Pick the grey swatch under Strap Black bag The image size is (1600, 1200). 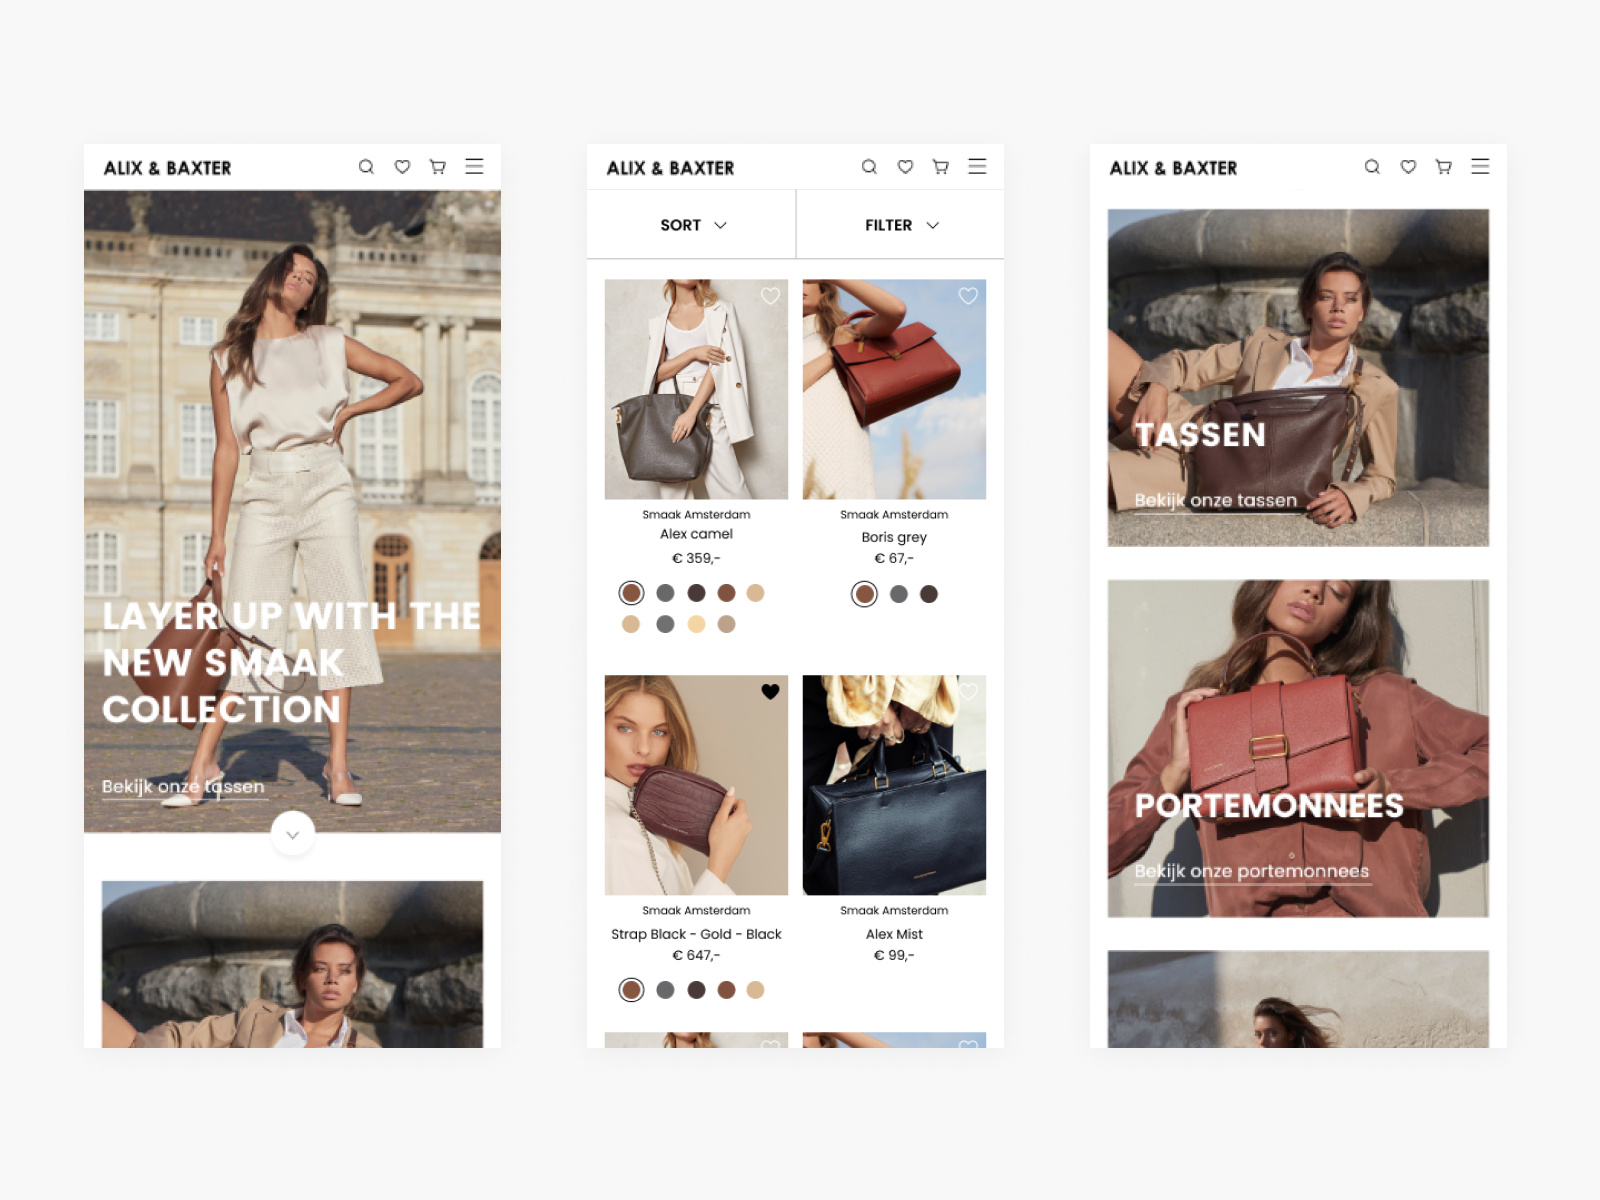coord(665,990)
